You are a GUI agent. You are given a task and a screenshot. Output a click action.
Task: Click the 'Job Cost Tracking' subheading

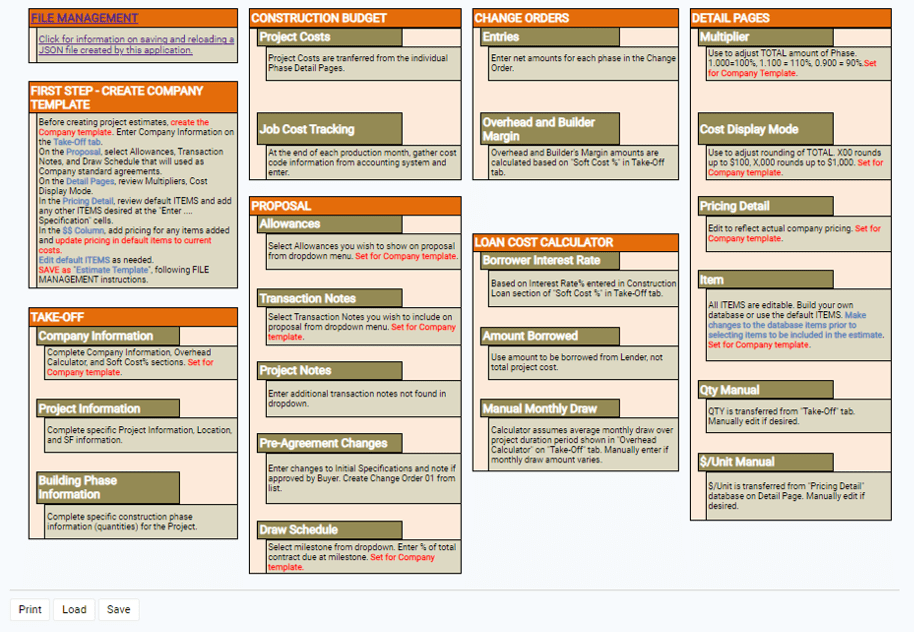point(330,129)
